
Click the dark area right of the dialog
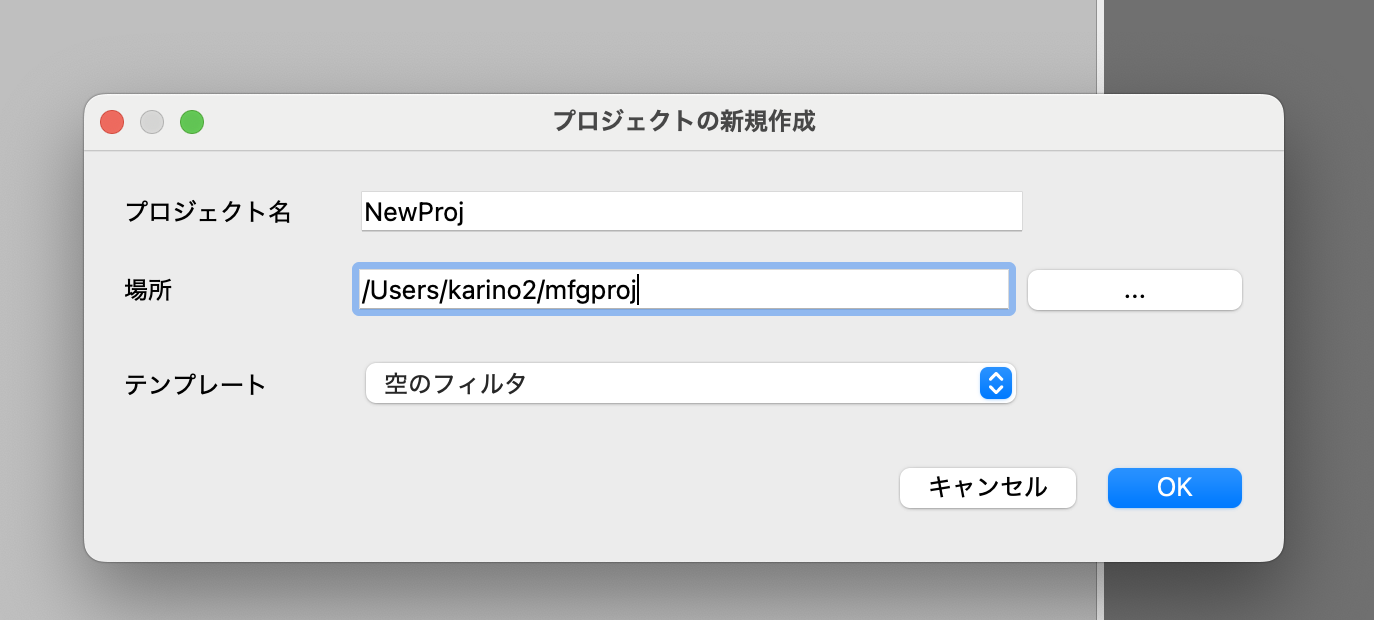tap(1330, 300)
